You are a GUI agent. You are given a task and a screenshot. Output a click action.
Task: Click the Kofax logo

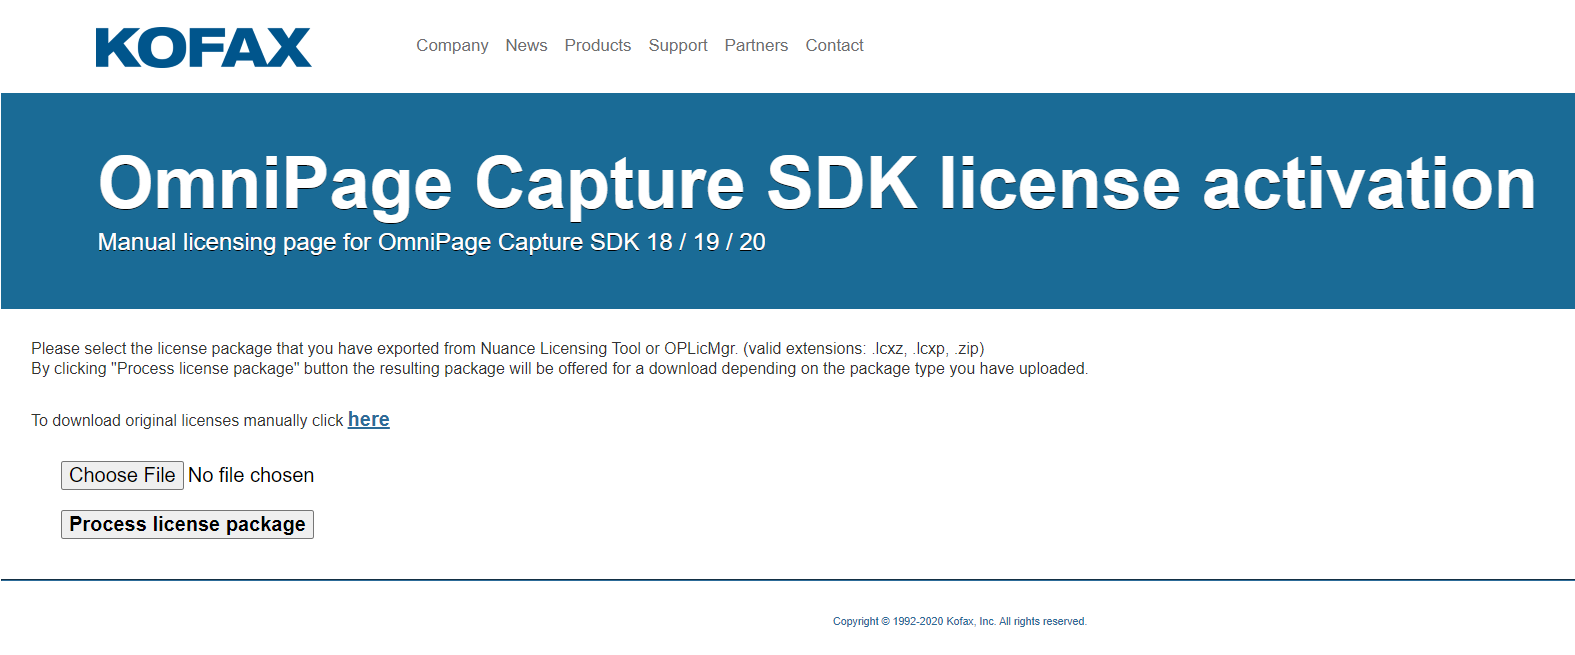[203, 47]
